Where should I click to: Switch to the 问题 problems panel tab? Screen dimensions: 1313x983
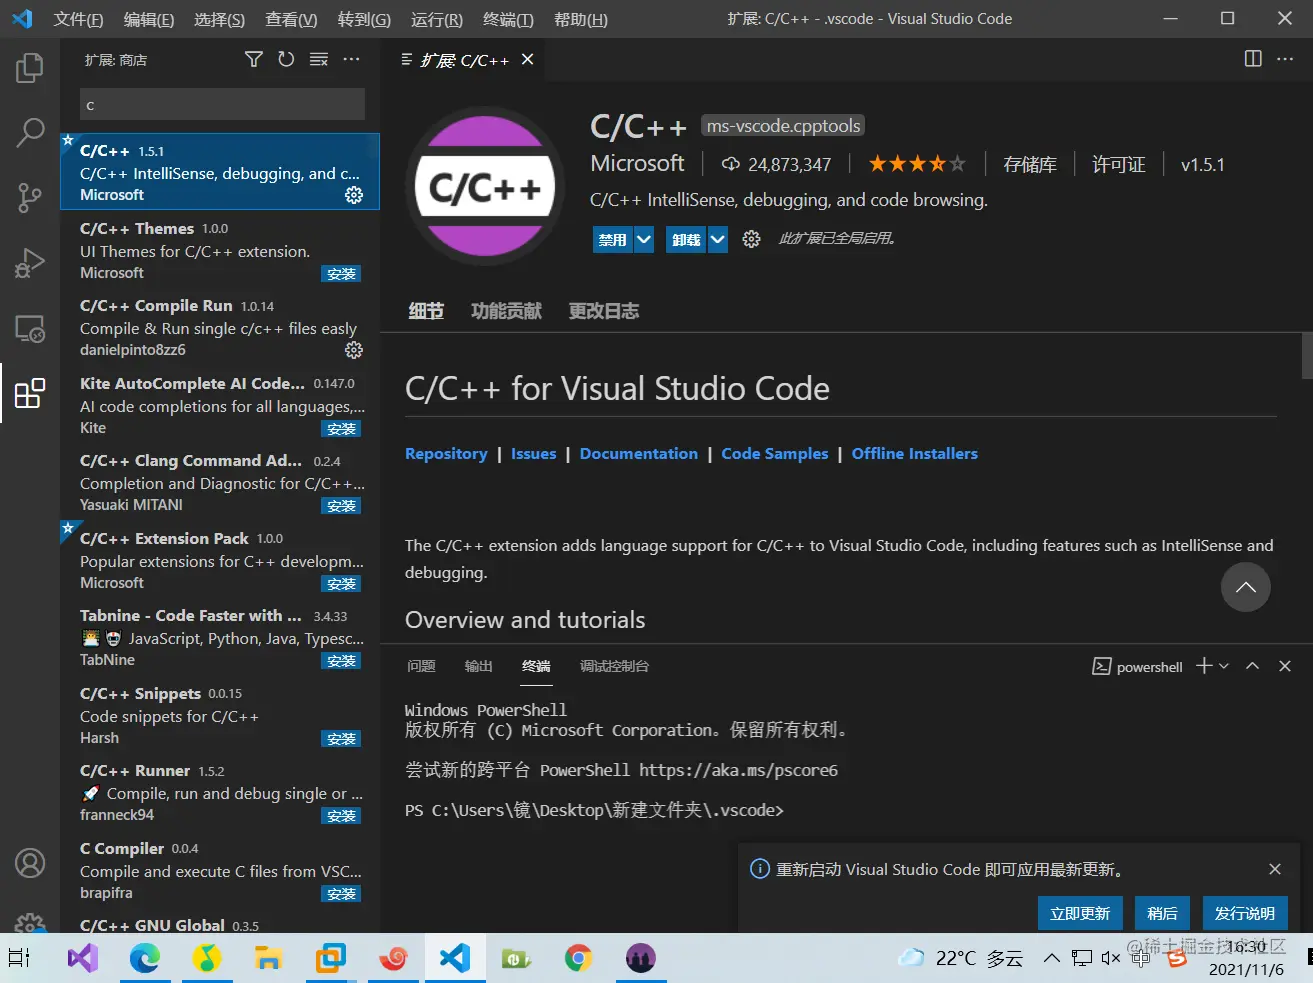421,666
